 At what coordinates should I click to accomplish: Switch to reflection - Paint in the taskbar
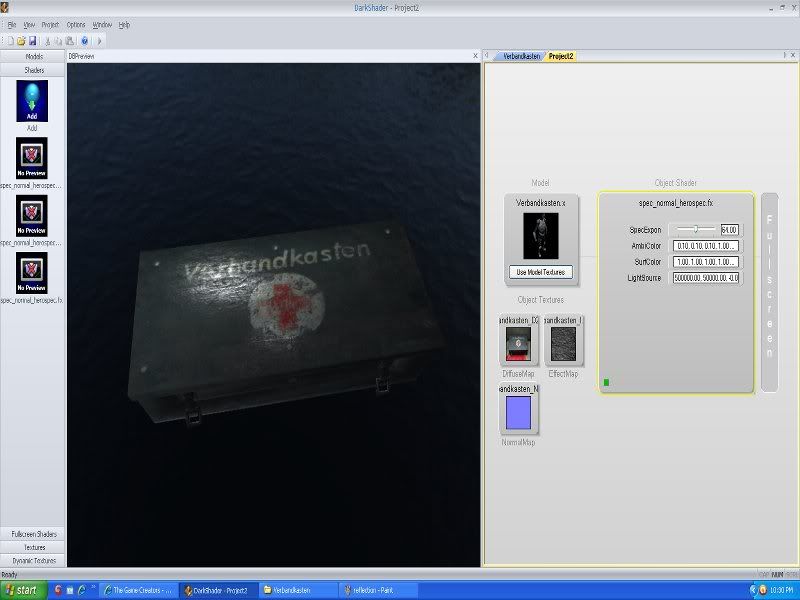[379, 590]
